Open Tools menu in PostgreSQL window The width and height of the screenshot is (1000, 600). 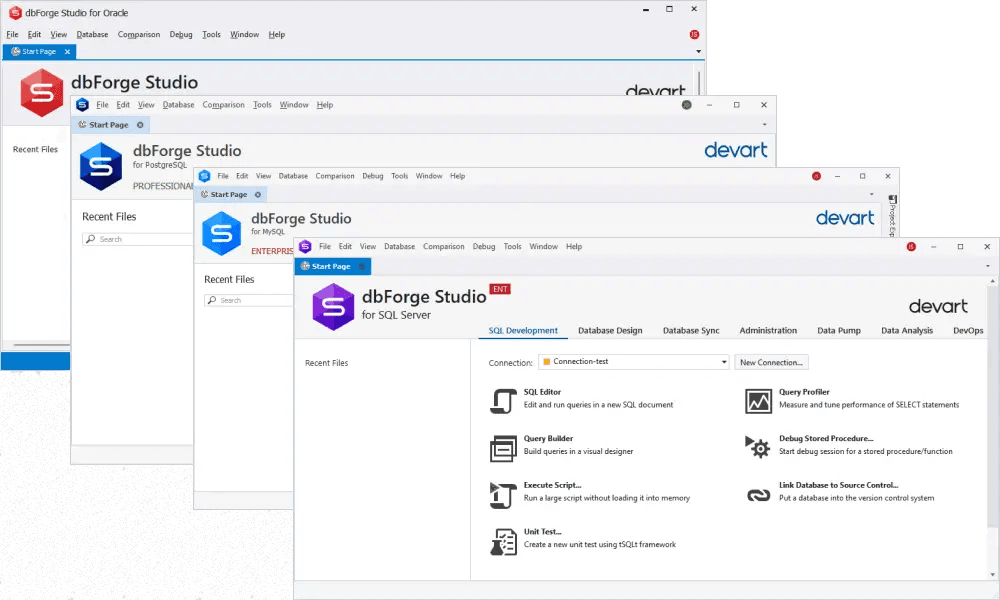tap(261, 105)
